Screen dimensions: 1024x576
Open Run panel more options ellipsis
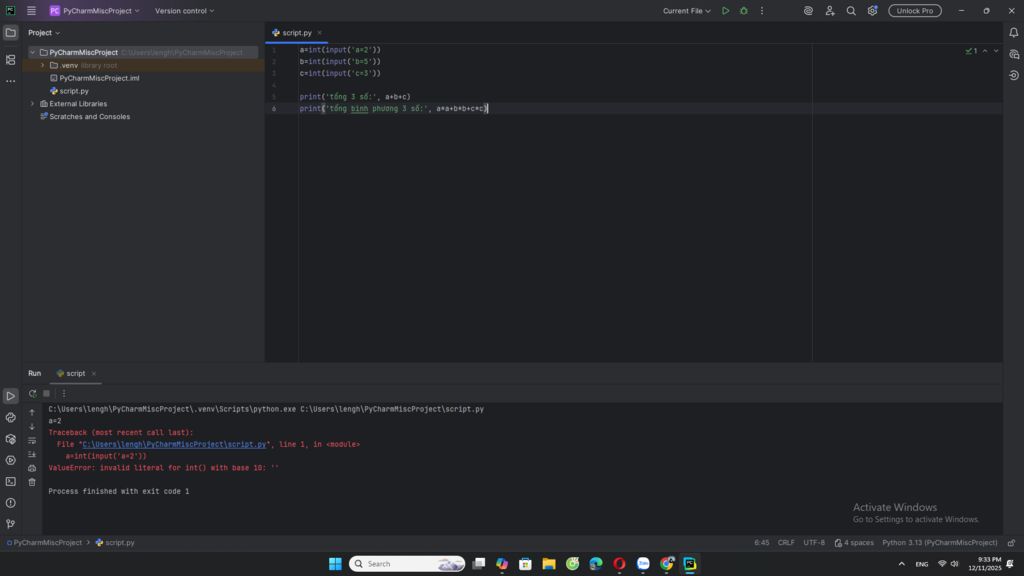click(64, 394)
